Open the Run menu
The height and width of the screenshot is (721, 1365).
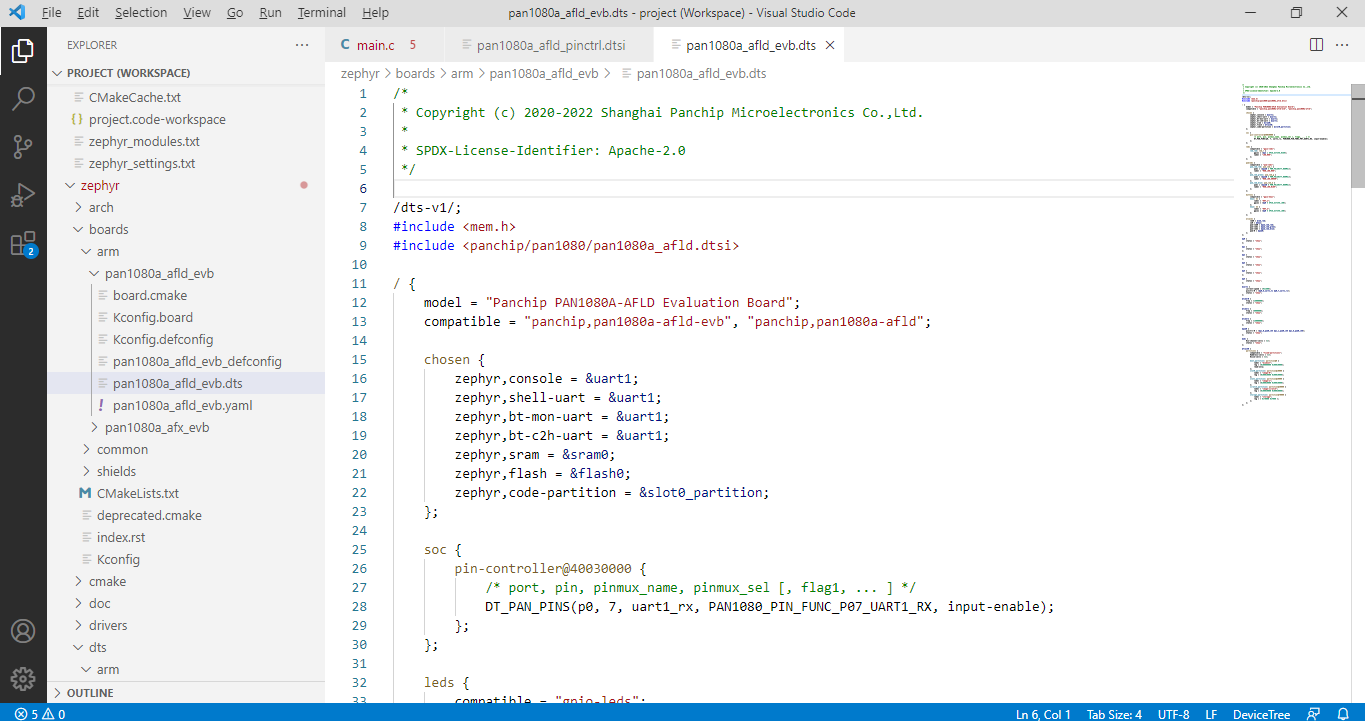pyautogui.click(x=270, y=13)
